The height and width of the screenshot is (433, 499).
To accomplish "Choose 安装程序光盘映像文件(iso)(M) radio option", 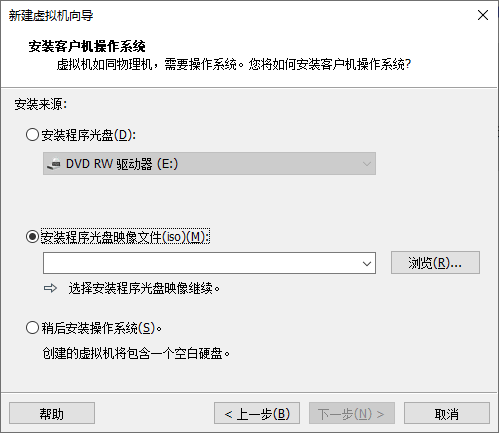I will coord(32,237).
